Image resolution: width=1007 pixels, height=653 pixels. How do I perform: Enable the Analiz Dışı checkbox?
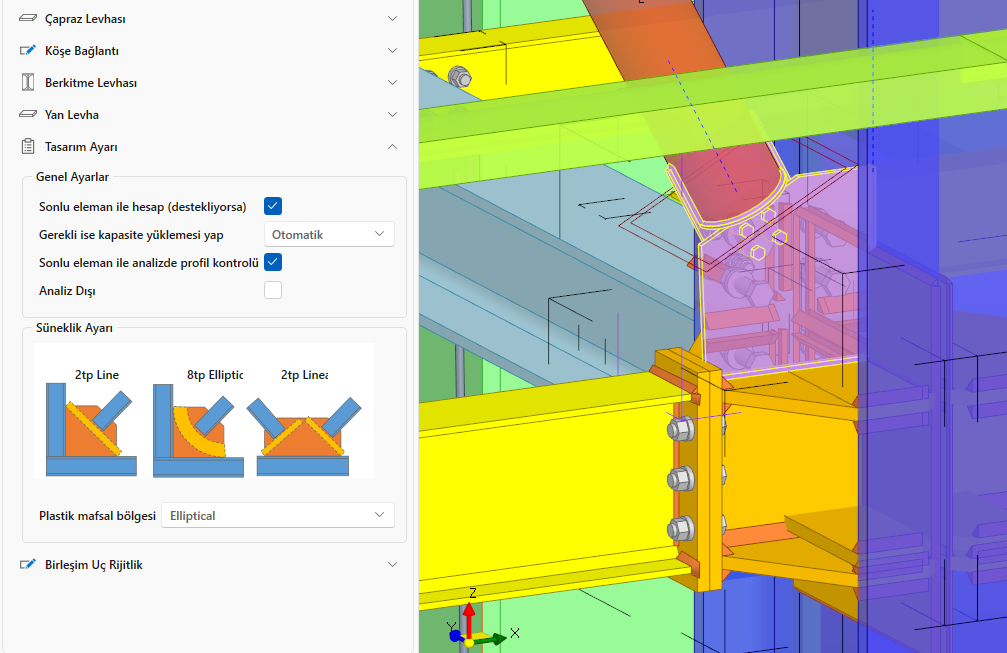coord(273,290)
